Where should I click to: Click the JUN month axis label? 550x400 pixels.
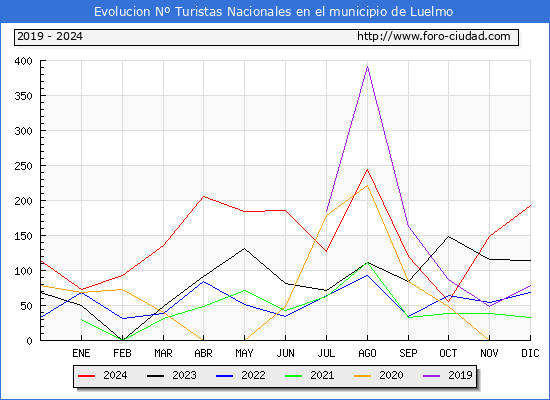[x=286, y=353]
